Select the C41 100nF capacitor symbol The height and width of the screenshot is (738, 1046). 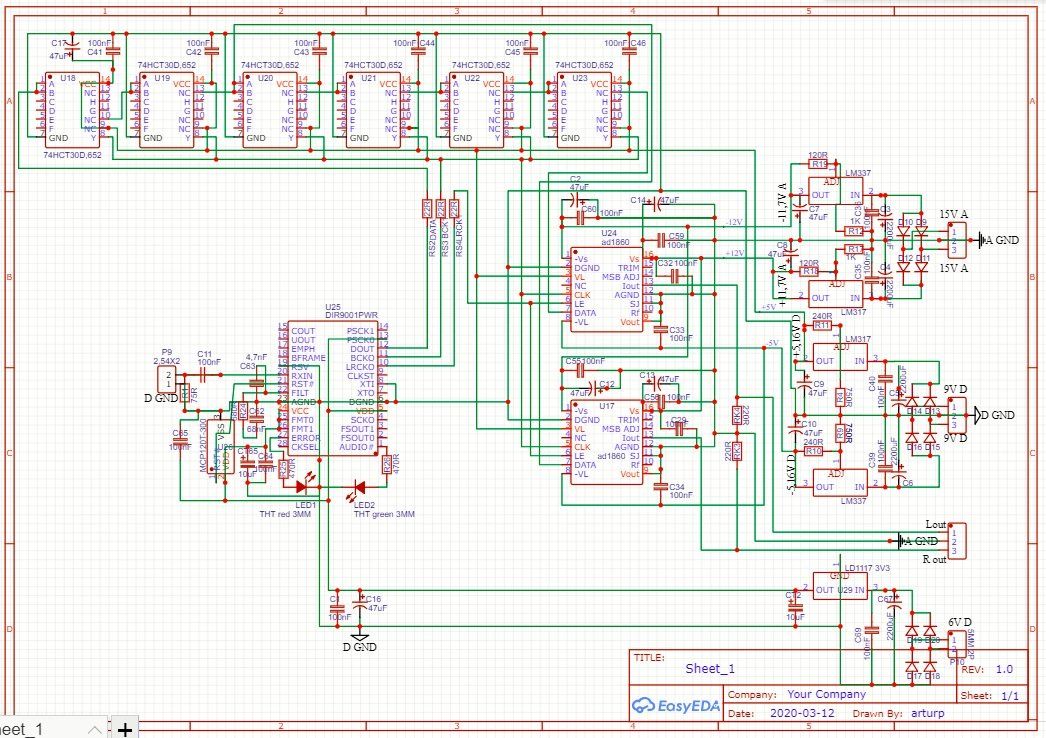[x=113, y=50]
